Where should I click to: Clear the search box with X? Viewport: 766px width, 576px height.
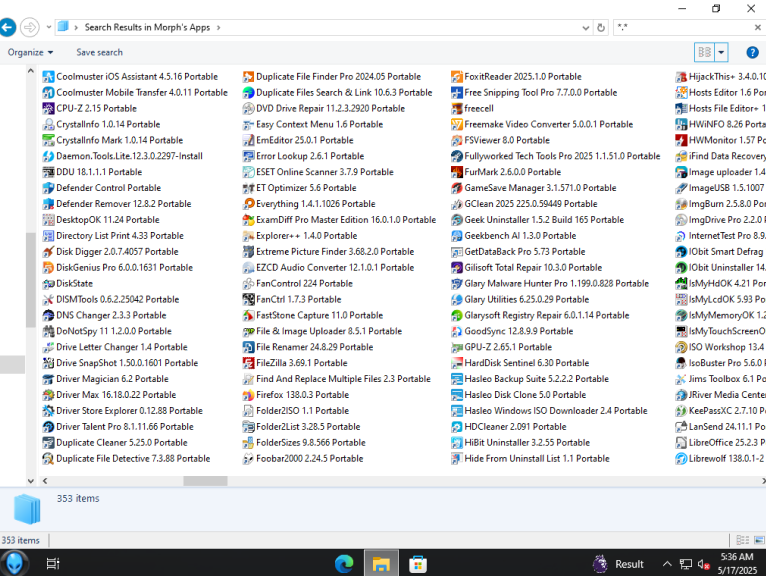(x=757, y=28)
